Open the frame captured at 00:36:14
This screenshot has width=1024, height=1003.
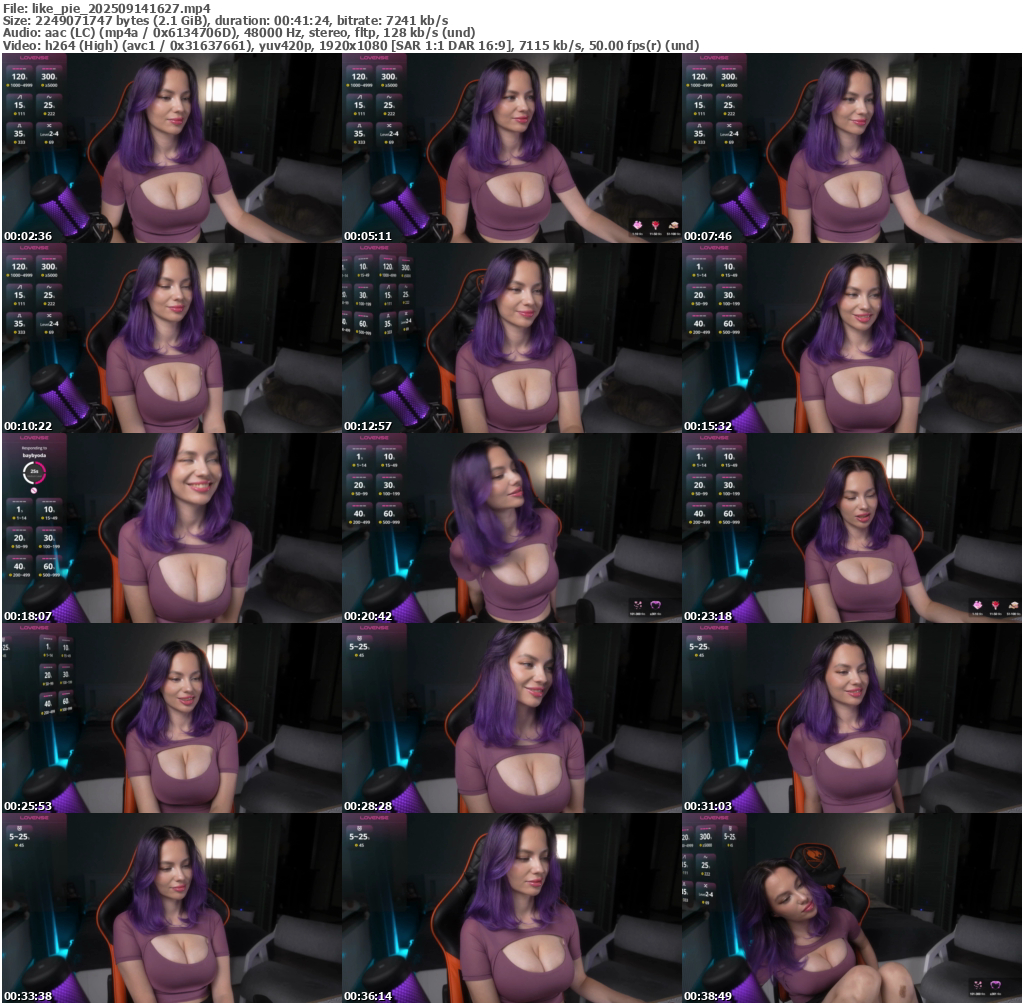[512, 908]
